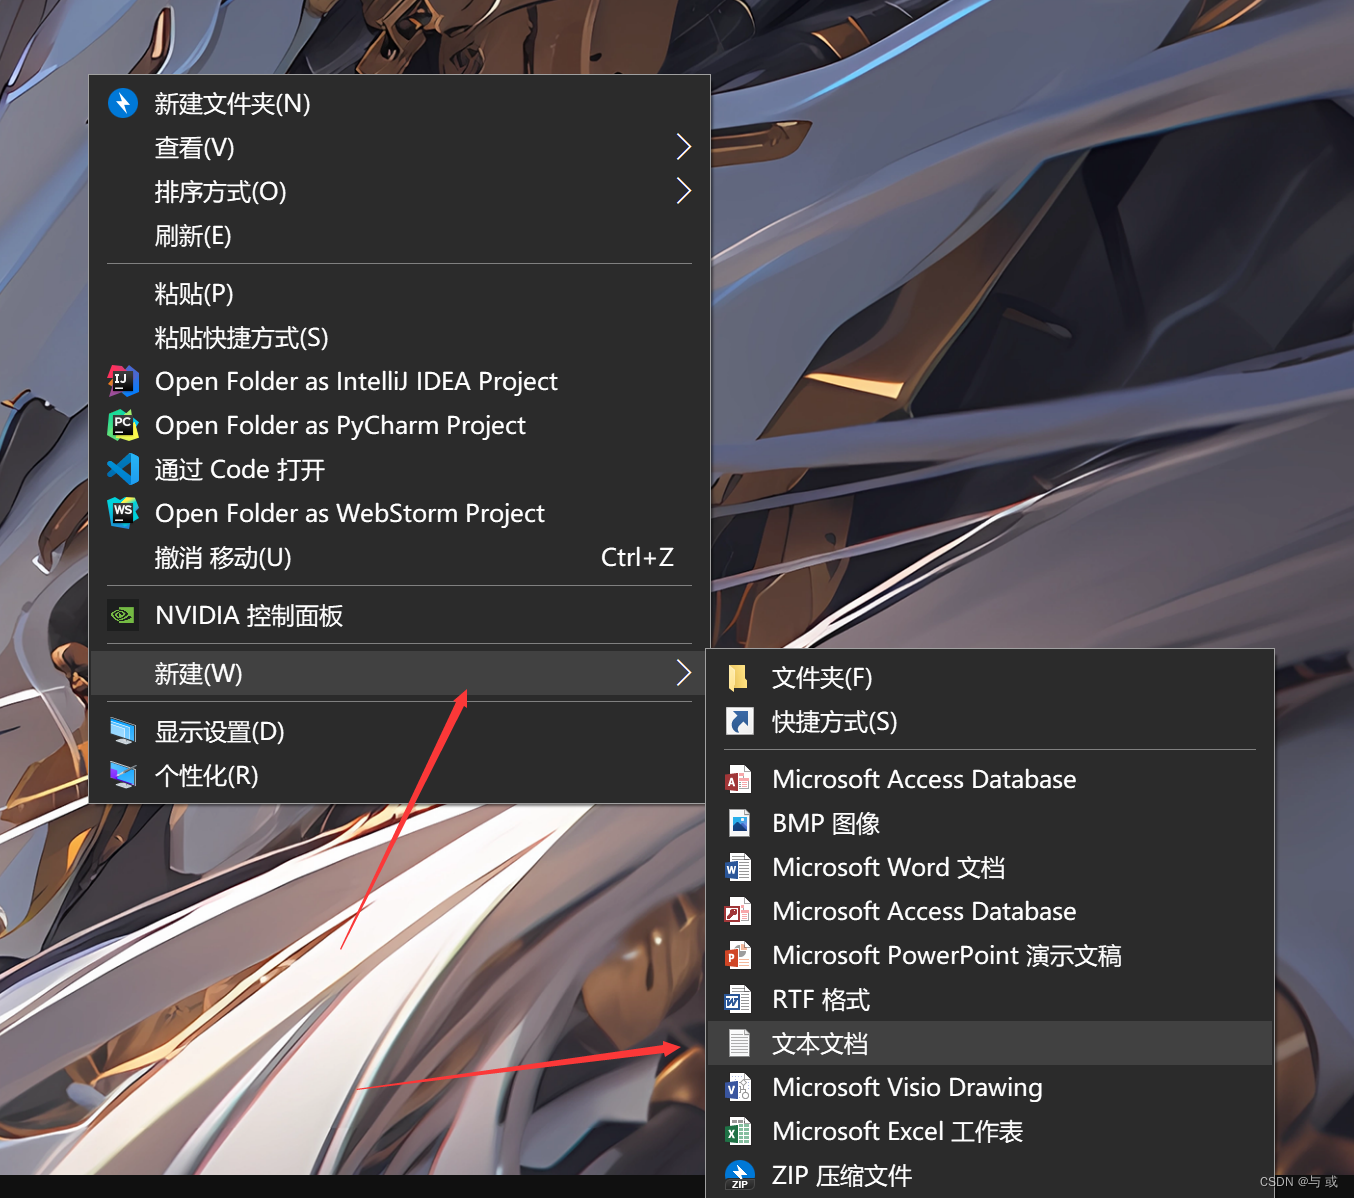Click the Ctrl+Z shortcut text
1354x1198 pixels.
tap(637, 557)
